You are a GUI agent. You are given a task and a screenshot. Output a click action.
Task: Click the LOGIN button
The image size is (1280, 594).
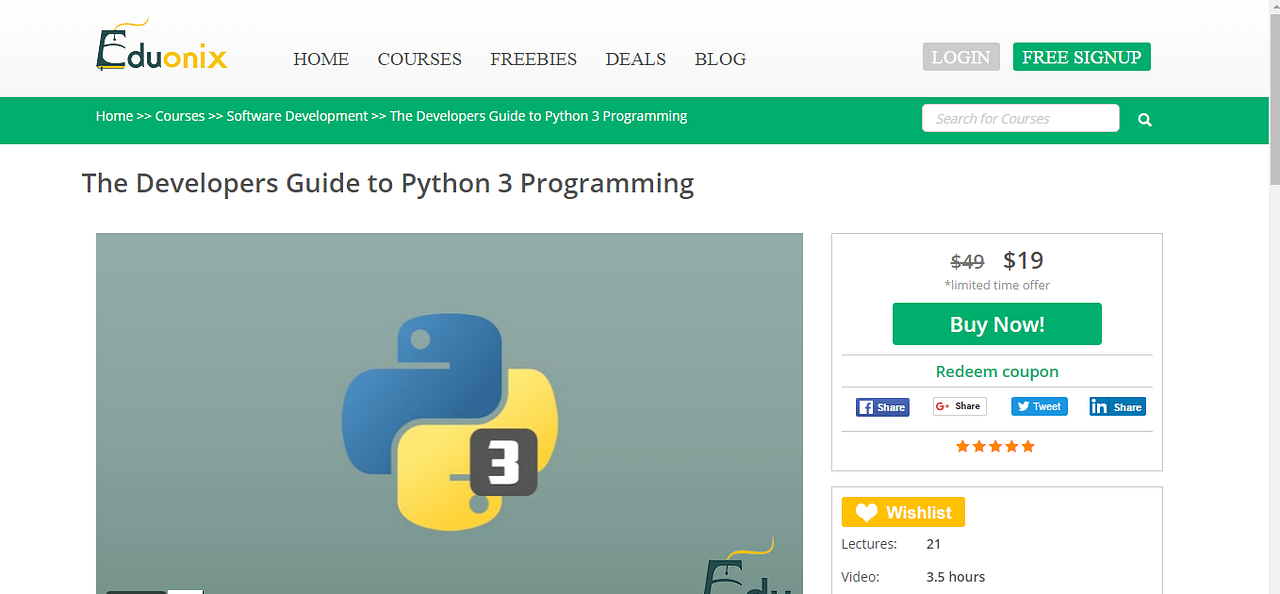pos(960,56)
